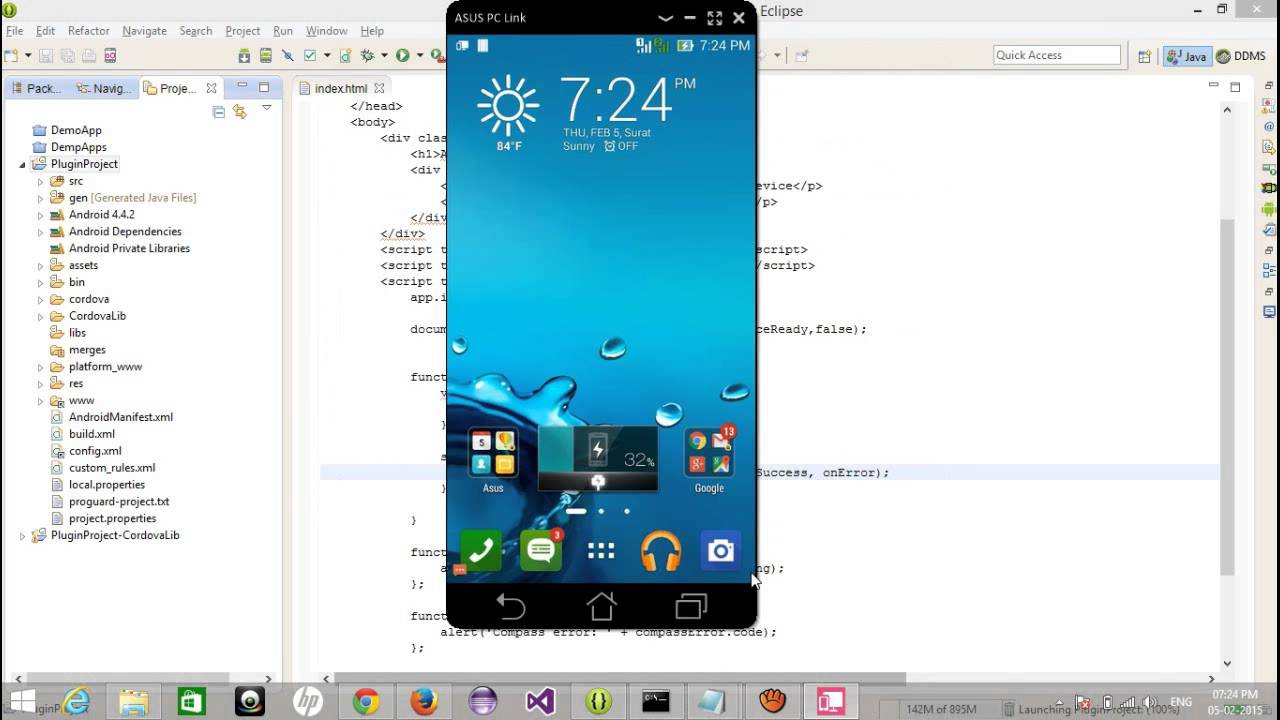
Task: Tap the Android Recent apps button
Action: point(691,606)
